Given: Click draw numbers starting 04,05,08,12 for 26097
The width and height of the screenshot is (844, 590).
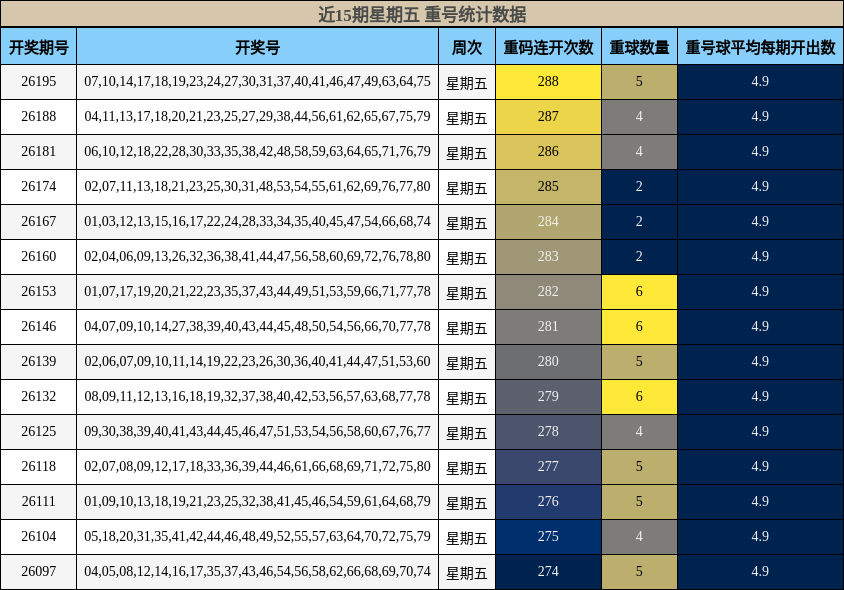Looking at the screenshot, I should [257, 571].
